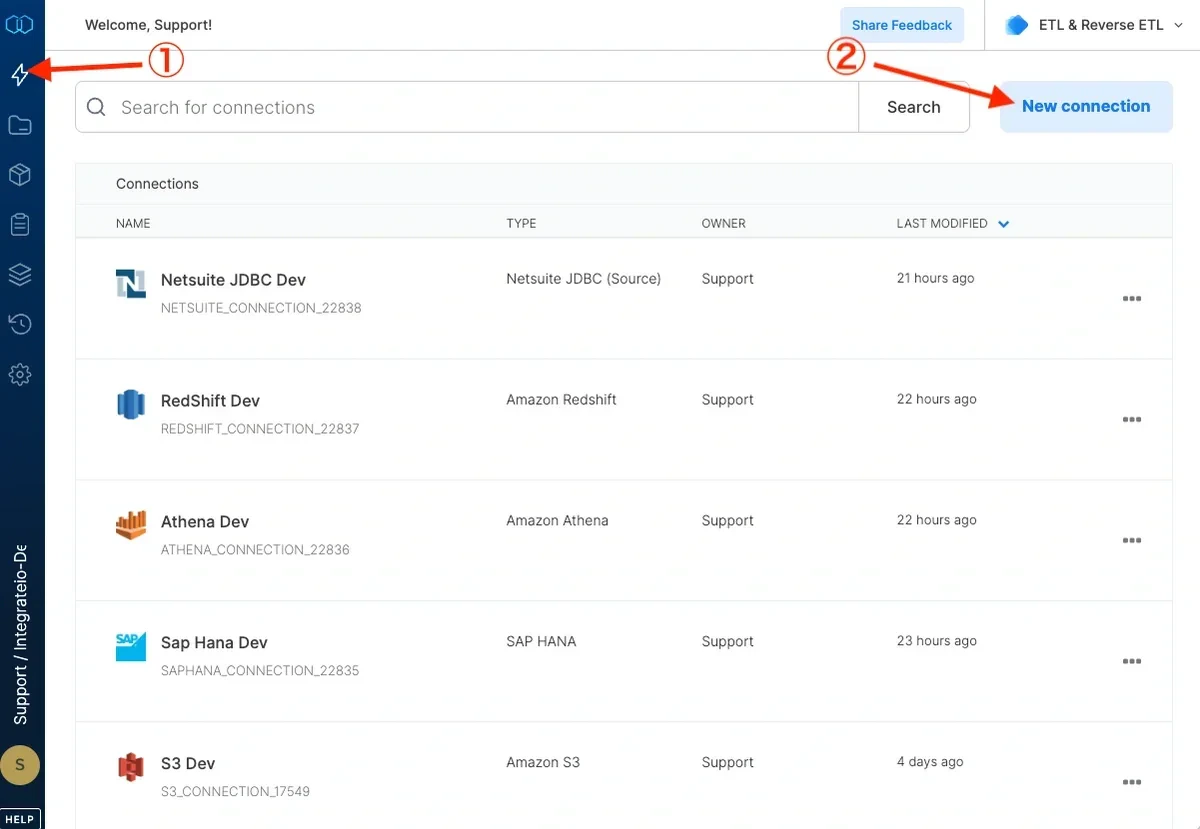This screenshot has height=829, width=1200.
Task: Click the Amazon Redshift type cell
Action: click(561, 400)
